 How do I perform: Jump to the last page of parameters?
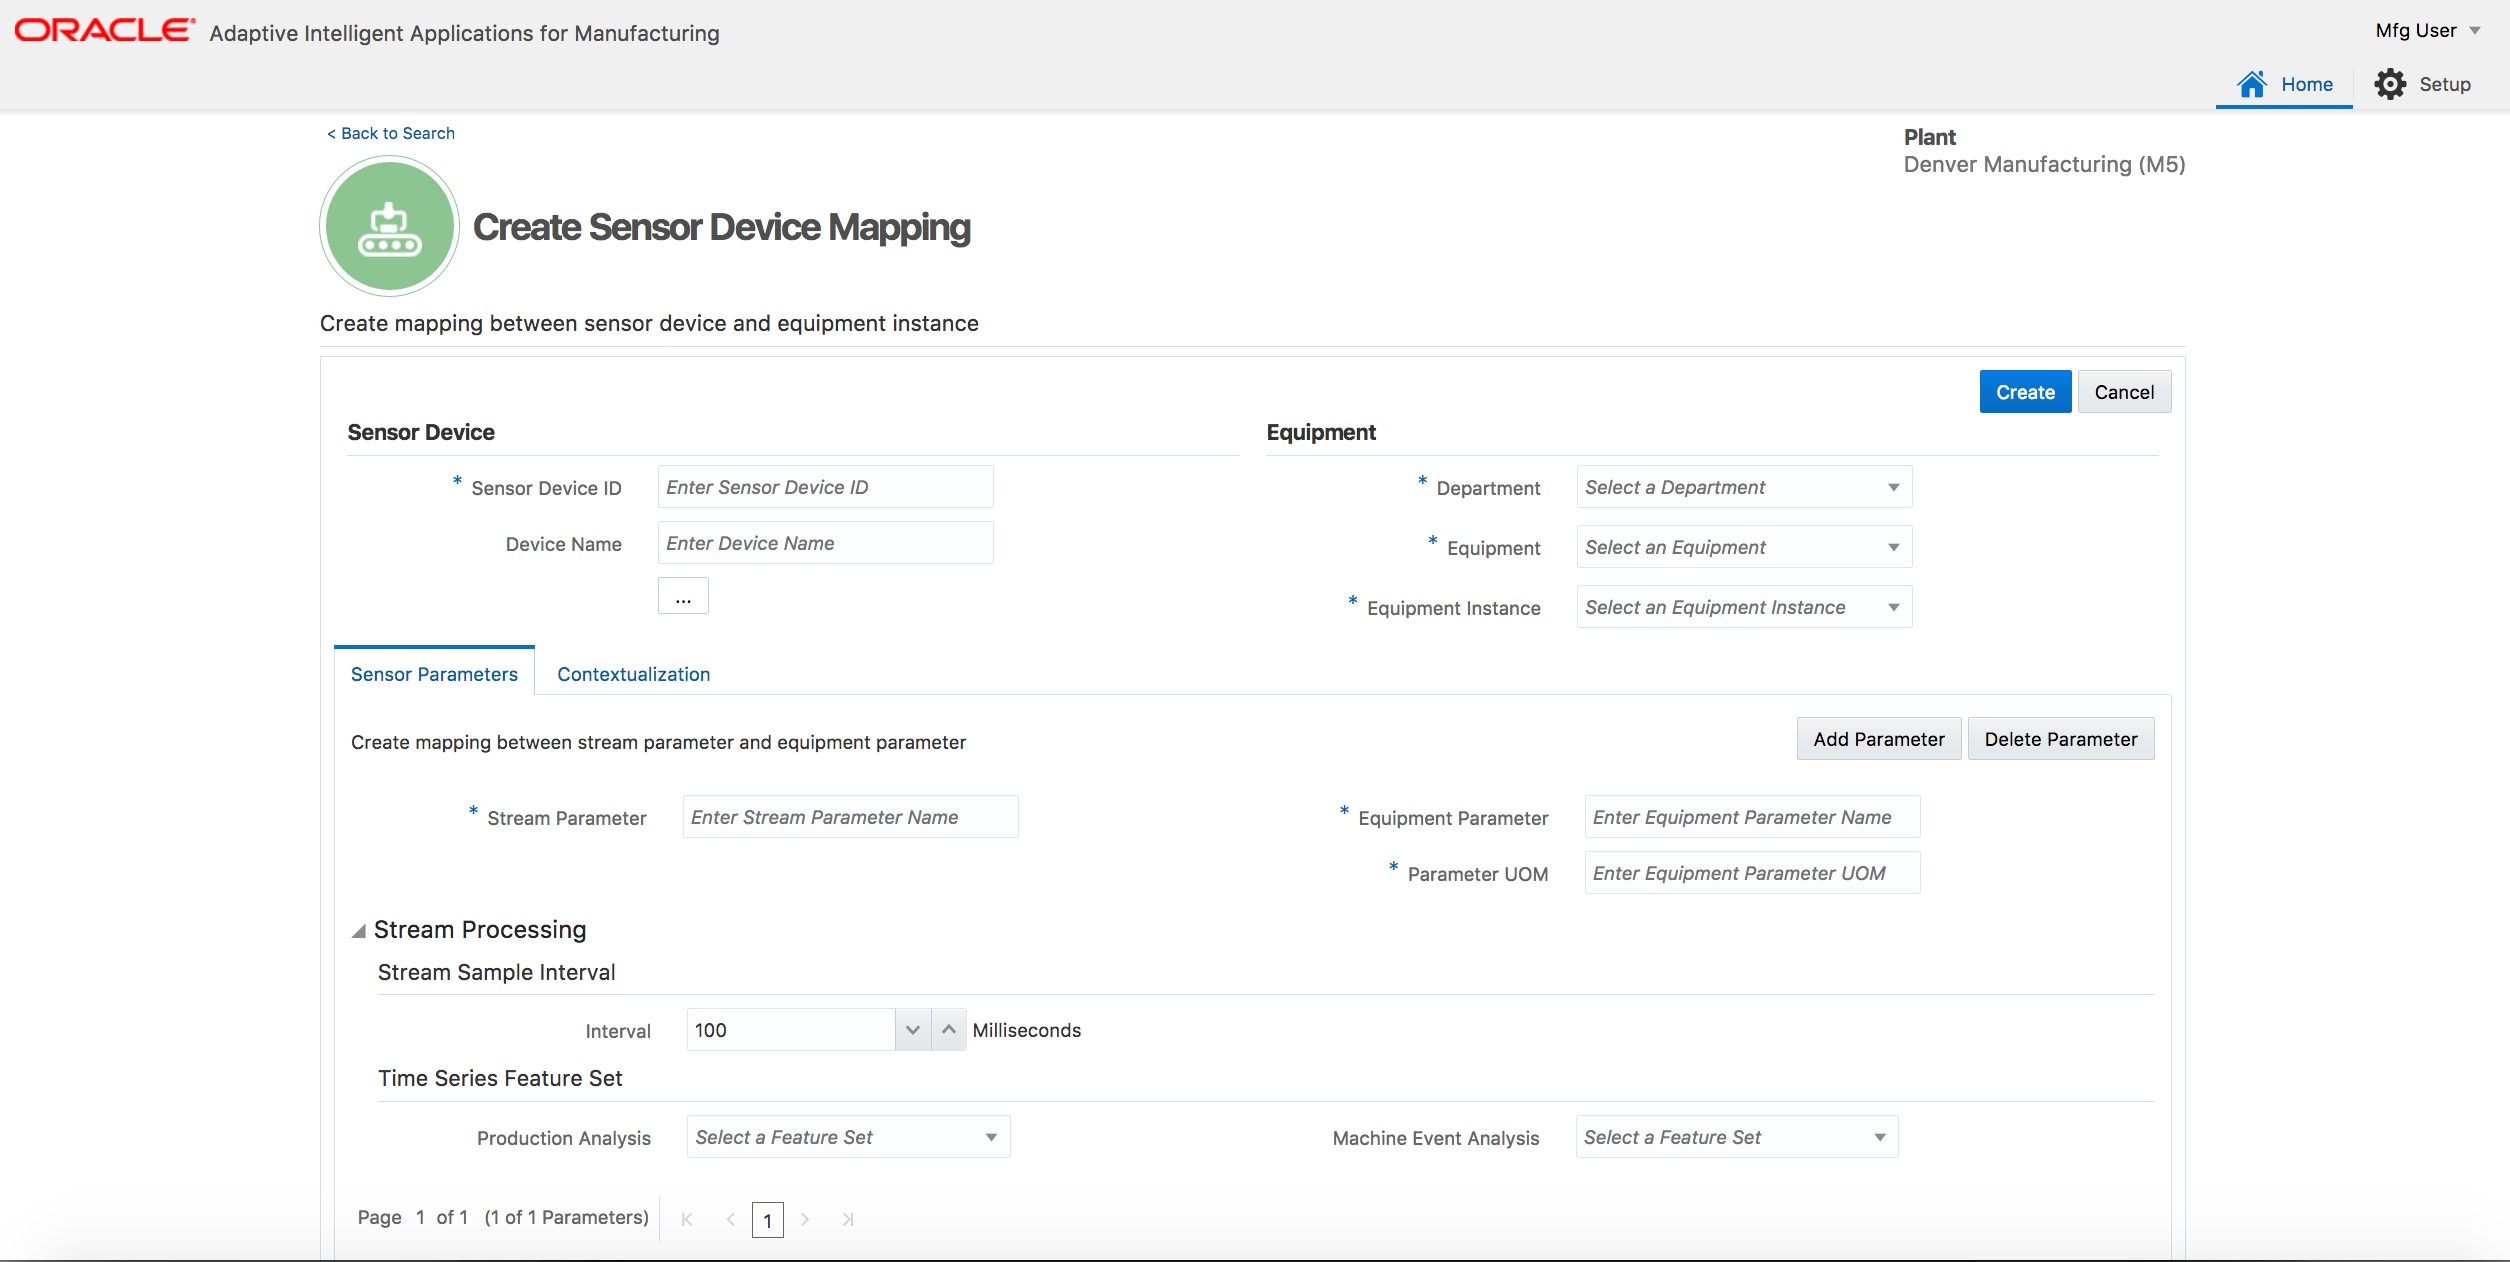pos(848,1219)
